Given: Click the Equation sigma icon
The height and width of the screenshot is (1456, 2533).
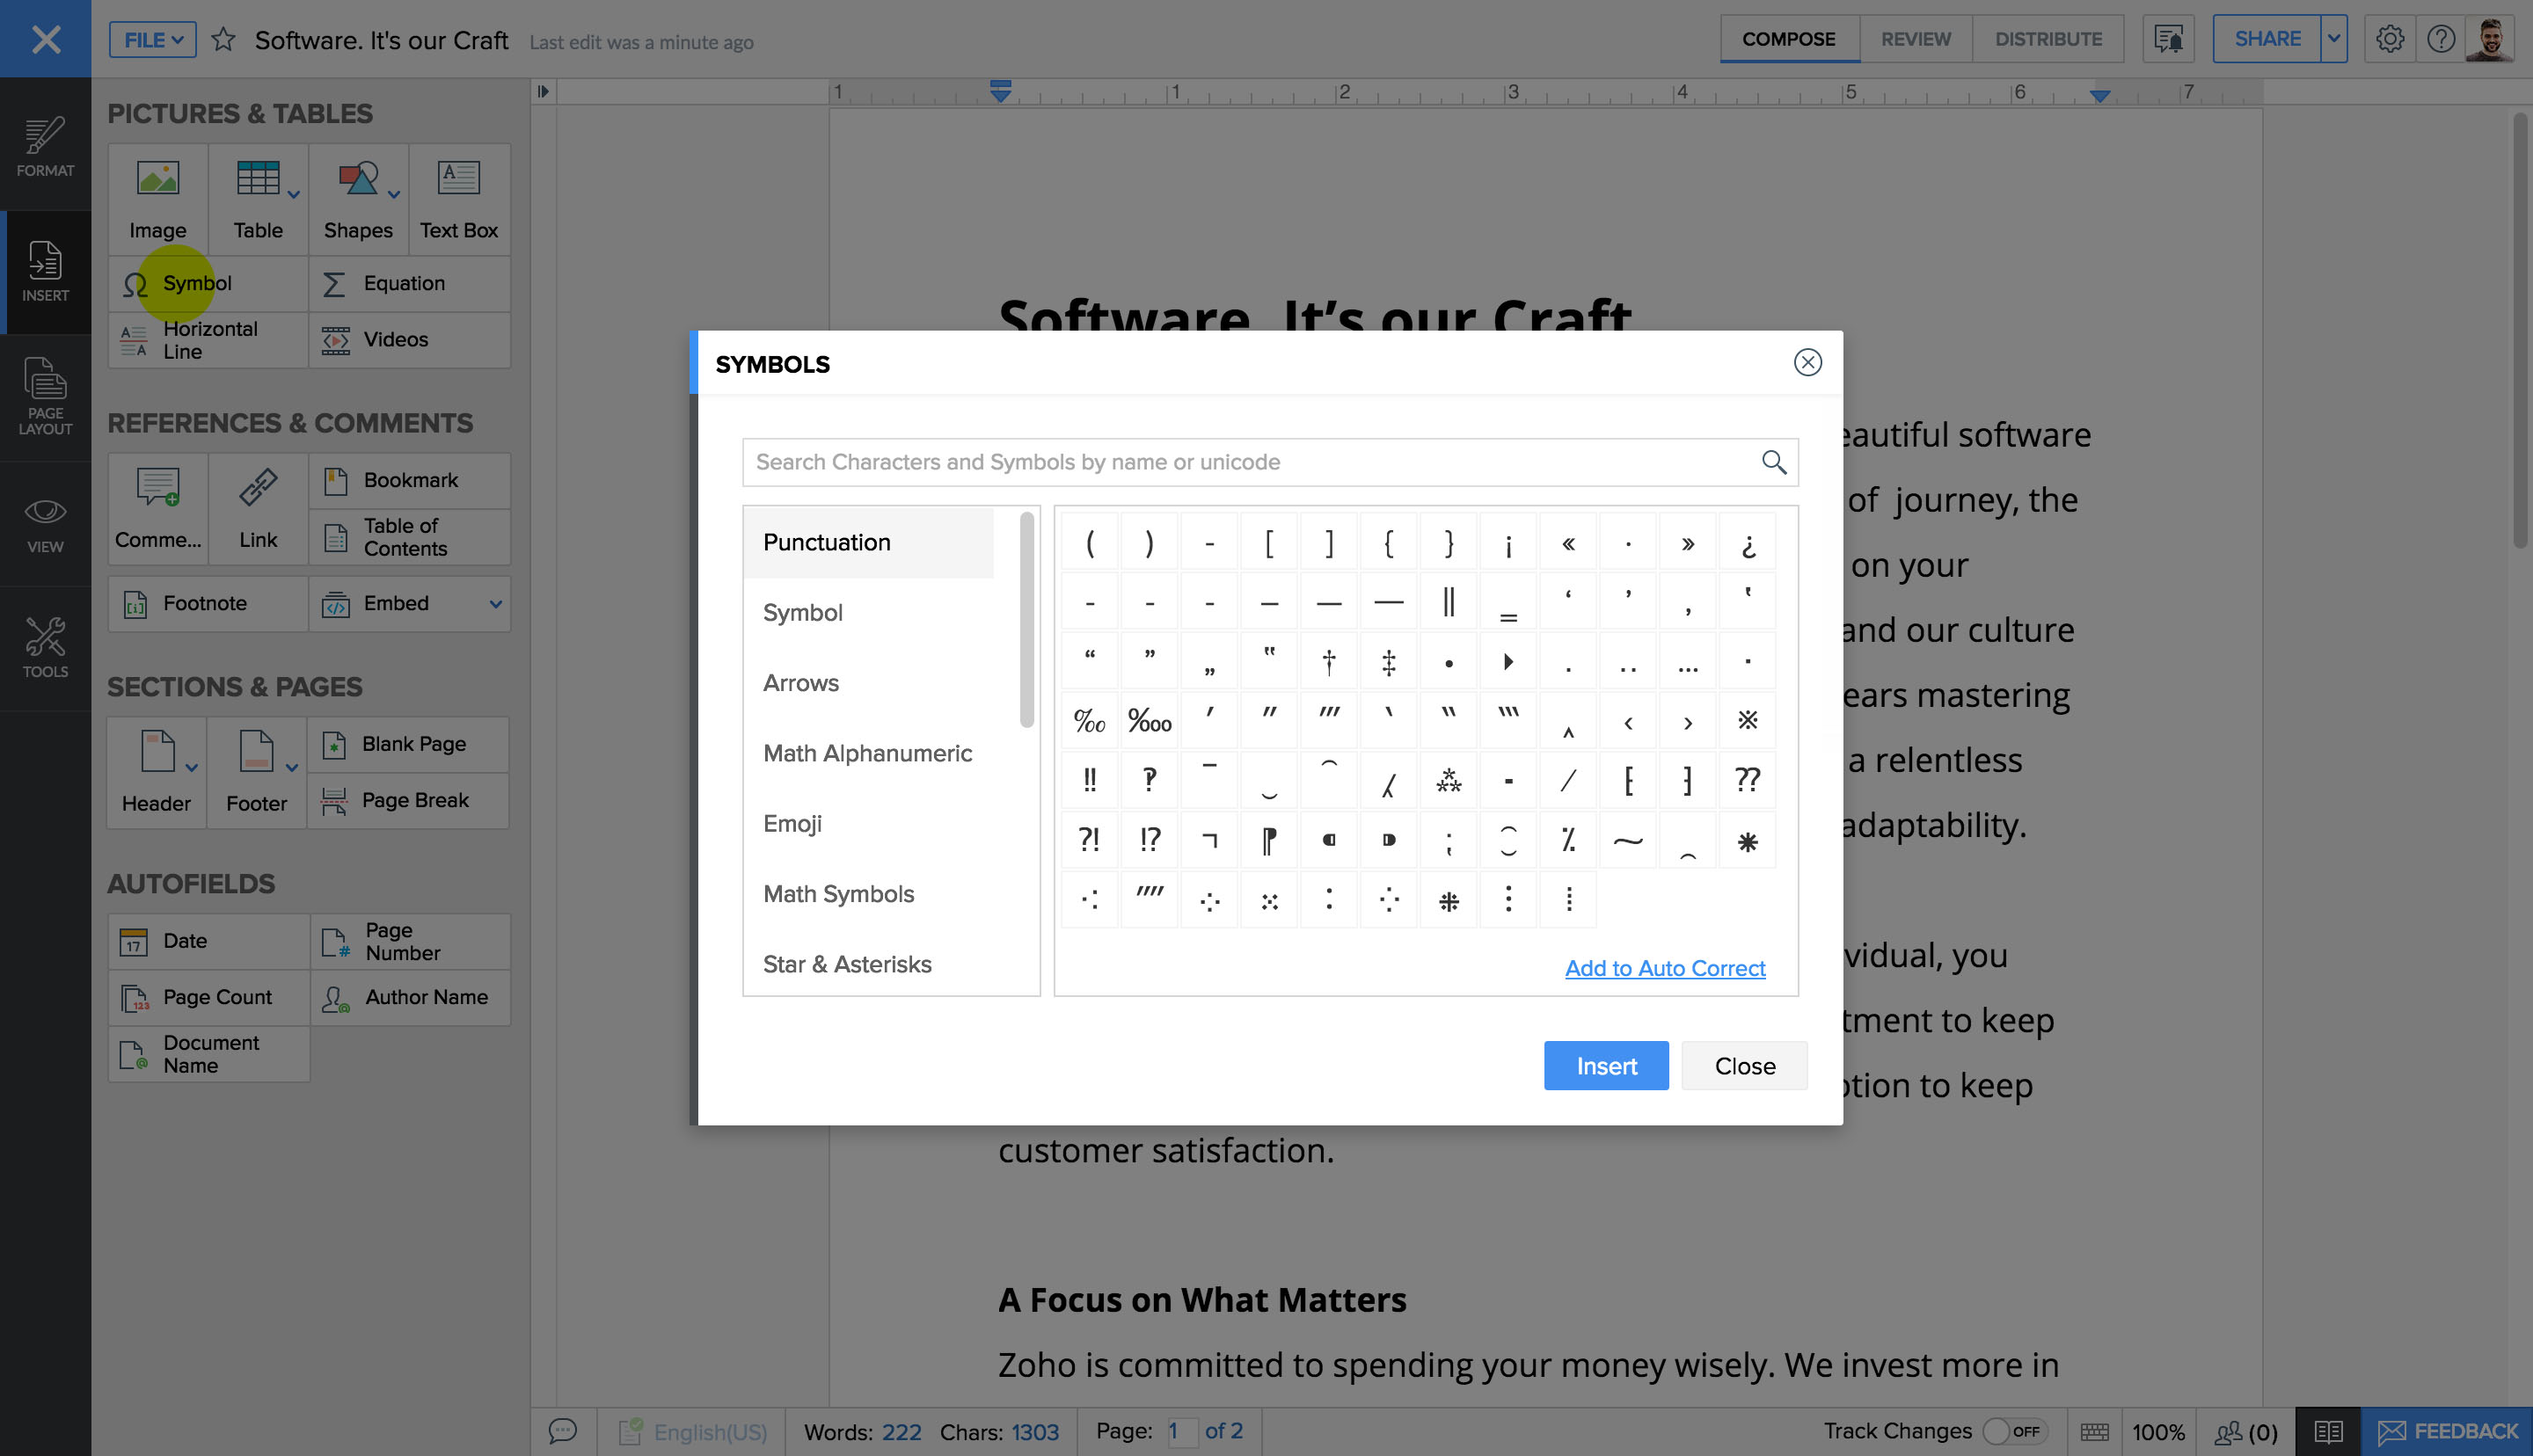Looking at the screenshot, I should (x=334, y=284).
